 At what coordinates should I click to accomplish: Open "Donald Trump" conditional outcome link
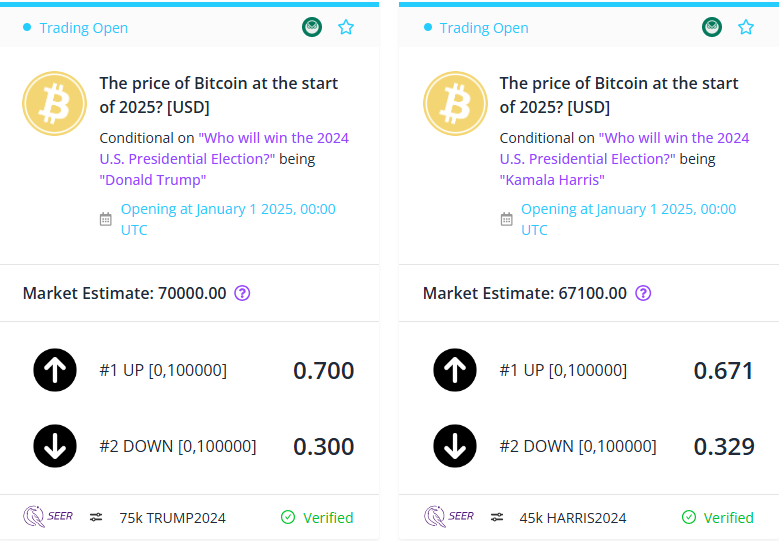click(153, 180)
